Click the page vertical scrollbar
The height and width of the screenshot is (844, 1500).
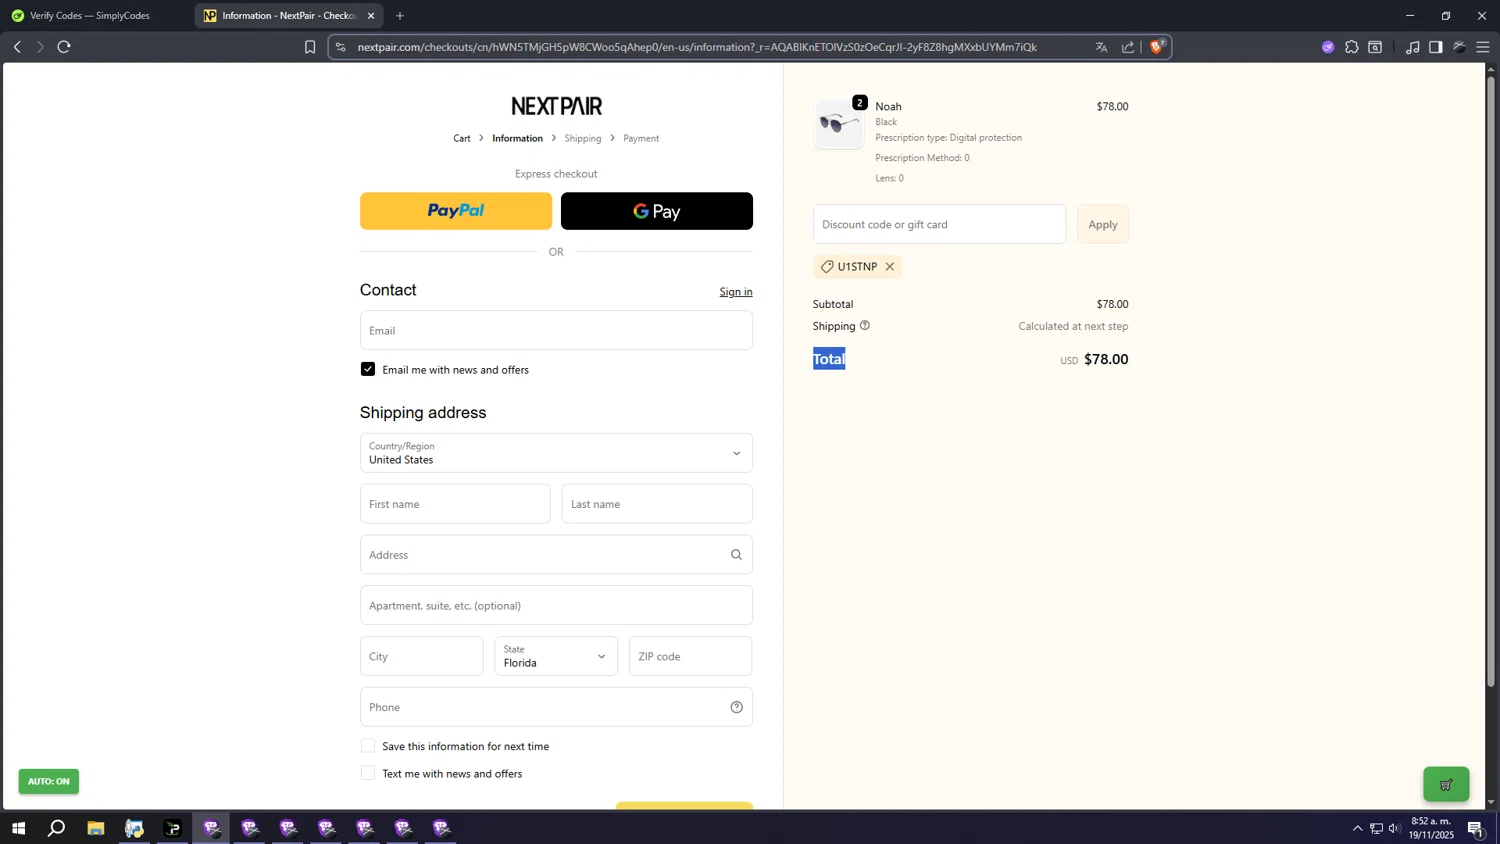(1491, 380)
